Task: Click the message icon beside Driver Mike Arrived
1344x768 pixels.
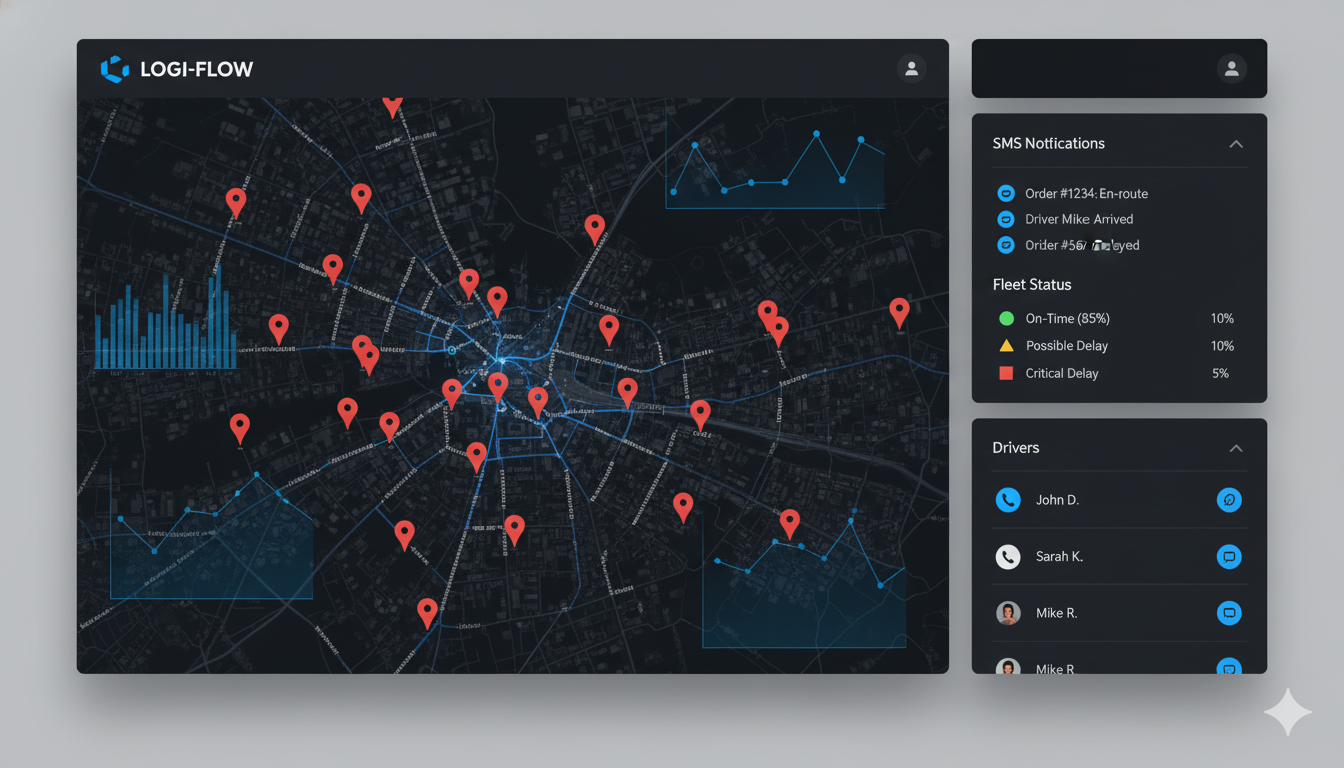Action: [x=1005, y=219]
